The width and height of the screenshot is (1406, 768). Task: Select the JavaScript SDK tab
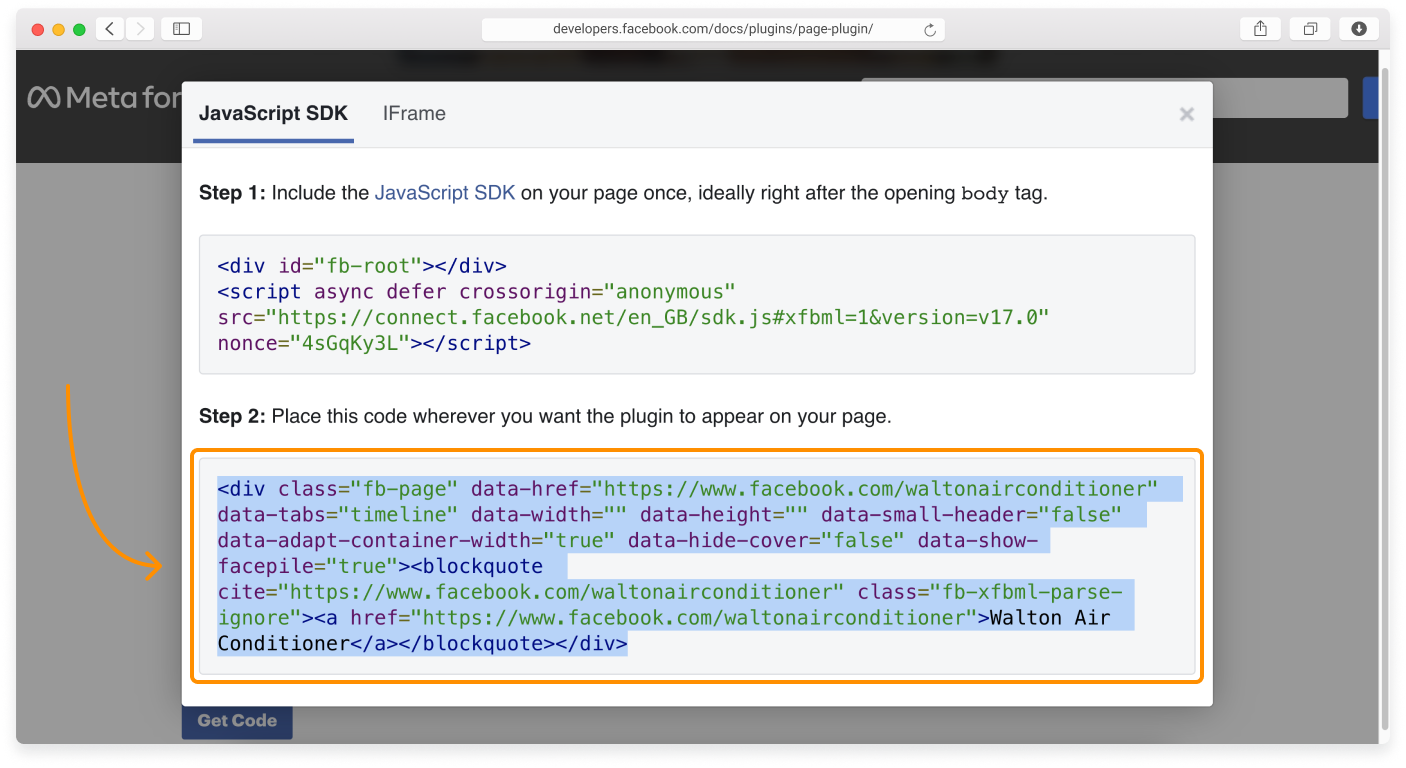click(x=273, y=113)
